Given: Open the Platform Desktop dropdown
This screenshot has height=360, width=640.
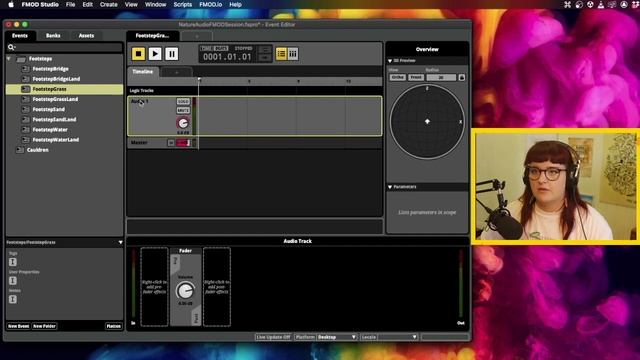Looking at the screenshot, I should pos(337,337).
